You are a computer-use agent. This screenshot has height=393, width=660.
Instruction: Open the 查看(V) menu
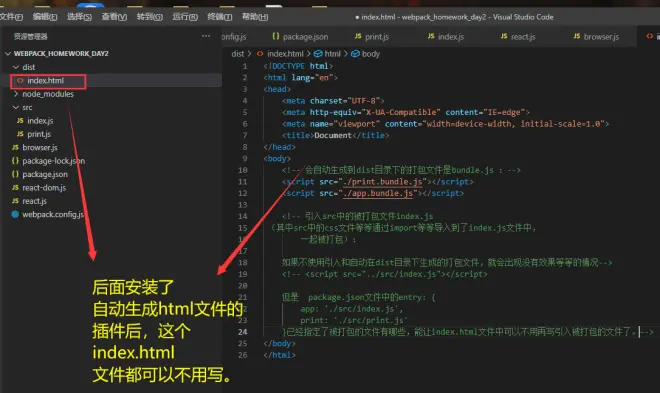(x=114, y=17)
